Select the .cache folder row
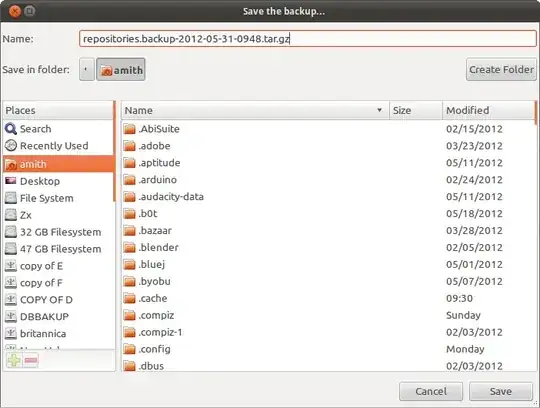Viewport: 540px width, 408px height. click(x=328, y=298)
